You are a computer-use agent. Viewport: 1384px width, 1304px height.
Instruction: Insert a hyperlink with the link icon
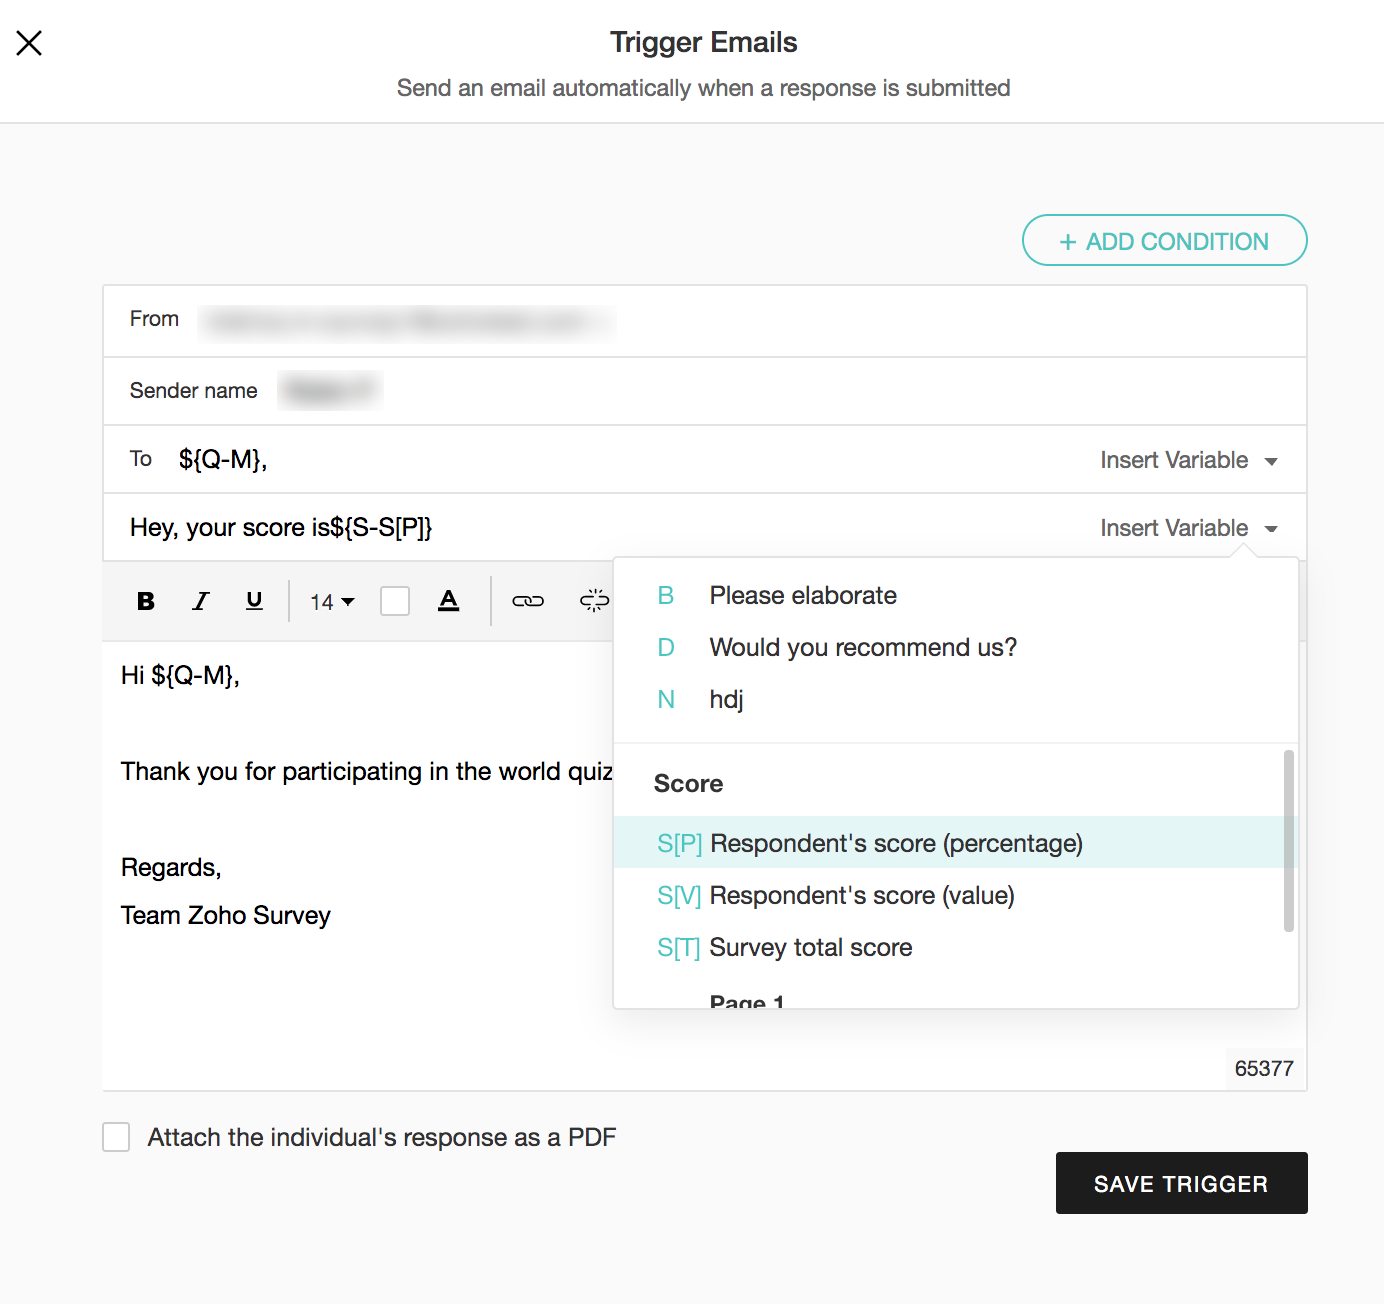point(528,601)
